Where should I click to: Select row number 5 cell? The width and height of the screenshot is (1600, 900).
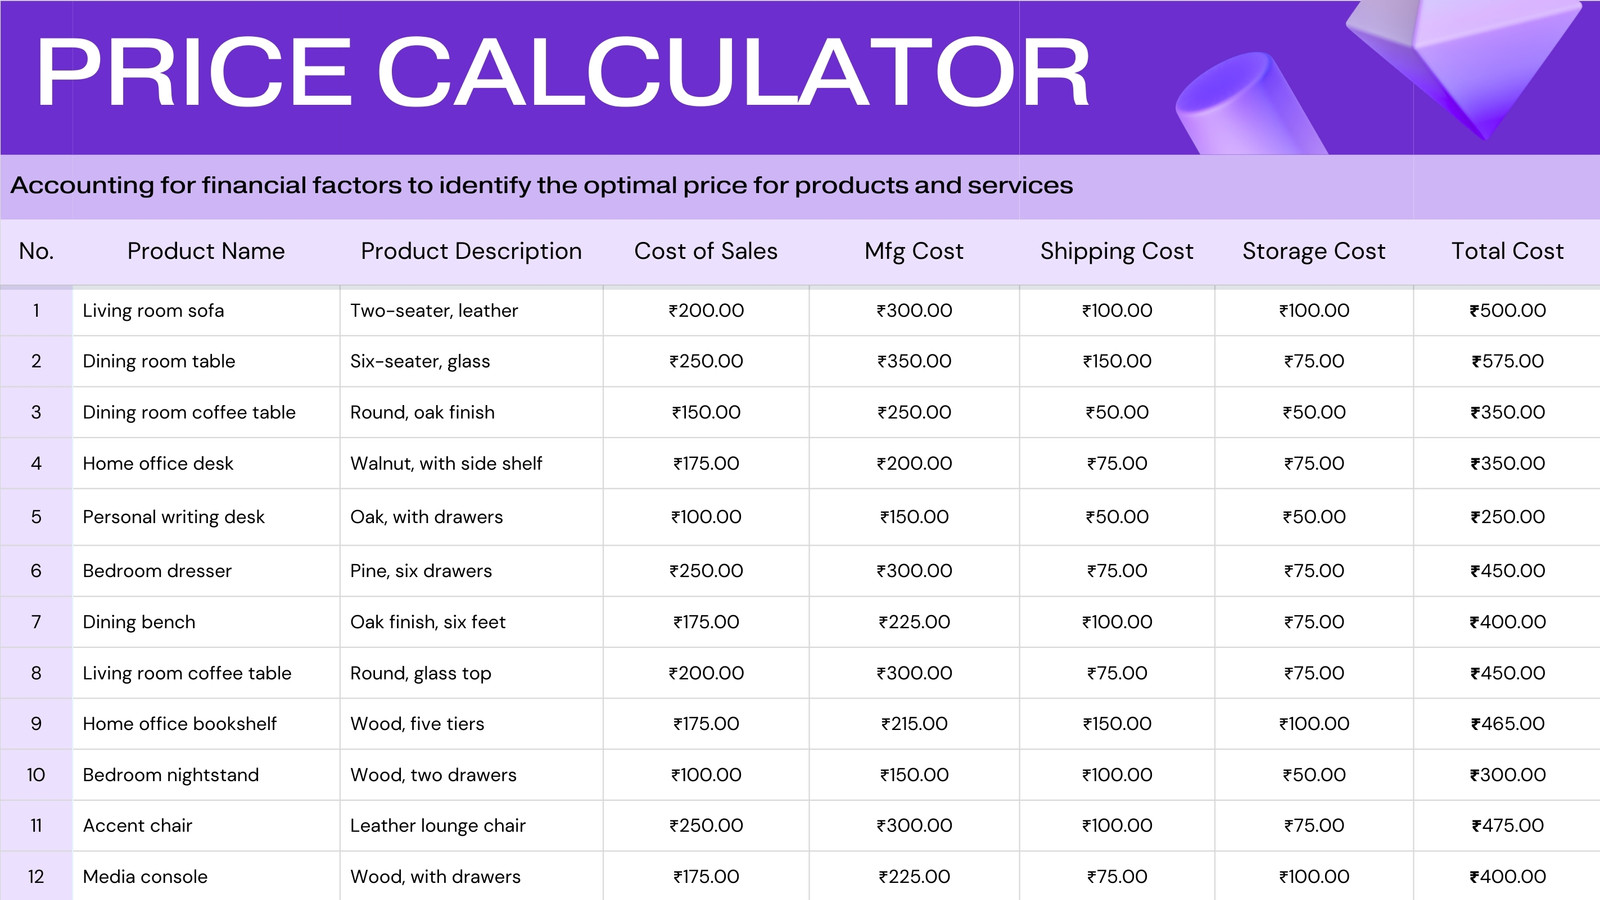coord(36,517)
